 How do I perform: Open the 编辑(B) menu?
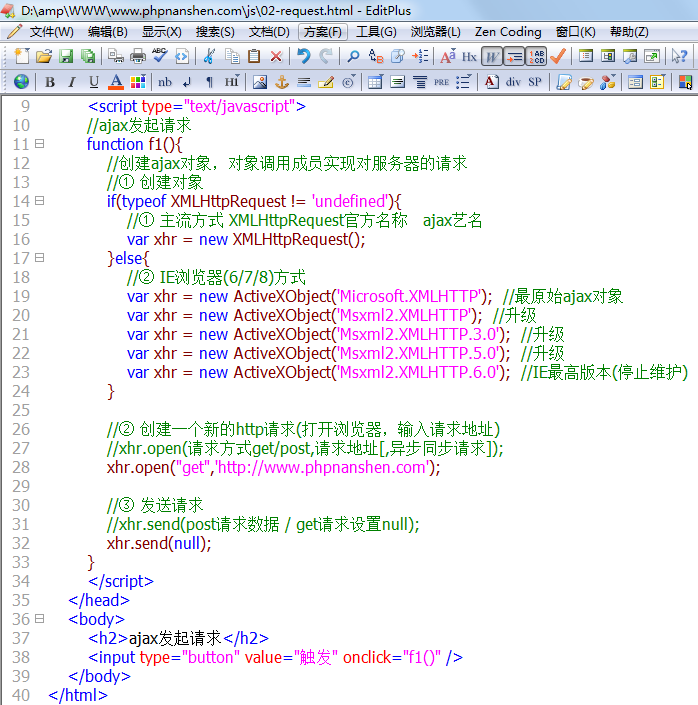click(107, 32)
